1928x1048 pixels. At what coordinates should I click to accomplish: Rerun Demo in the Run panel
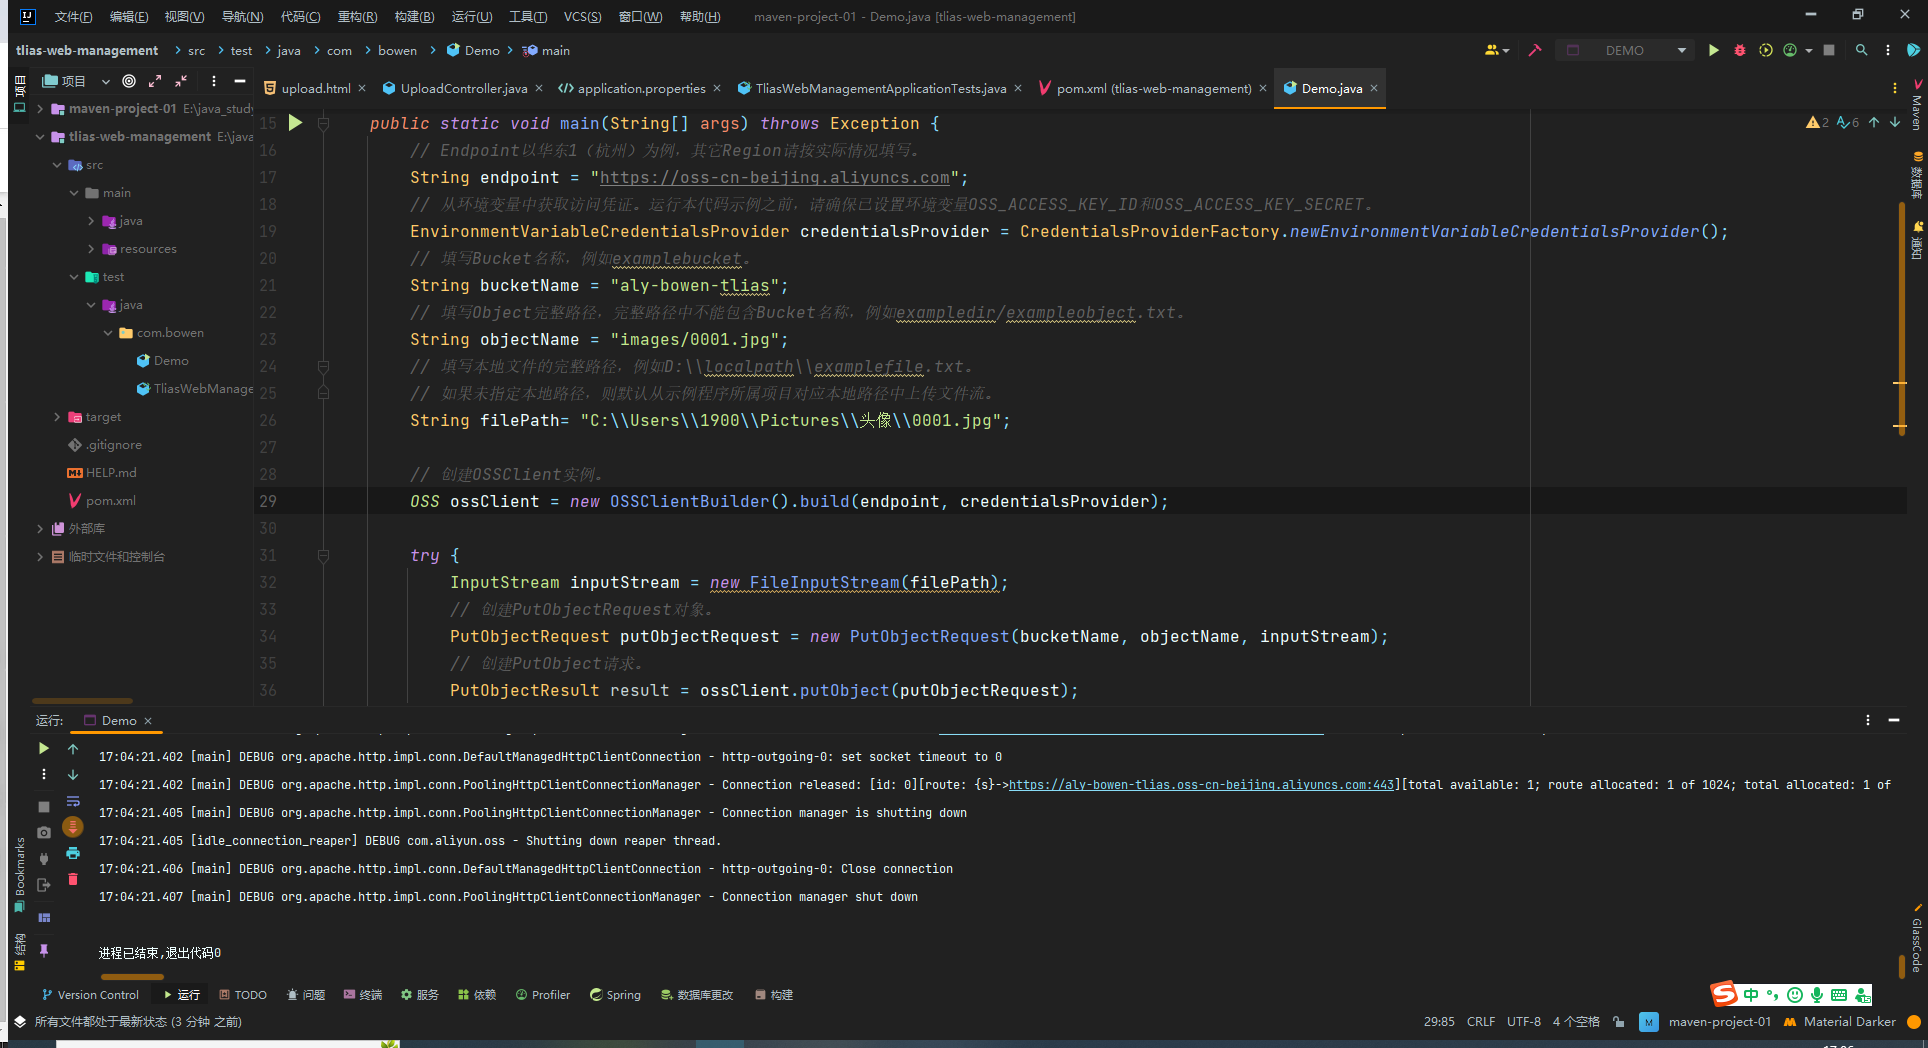(x=43, y=748)
